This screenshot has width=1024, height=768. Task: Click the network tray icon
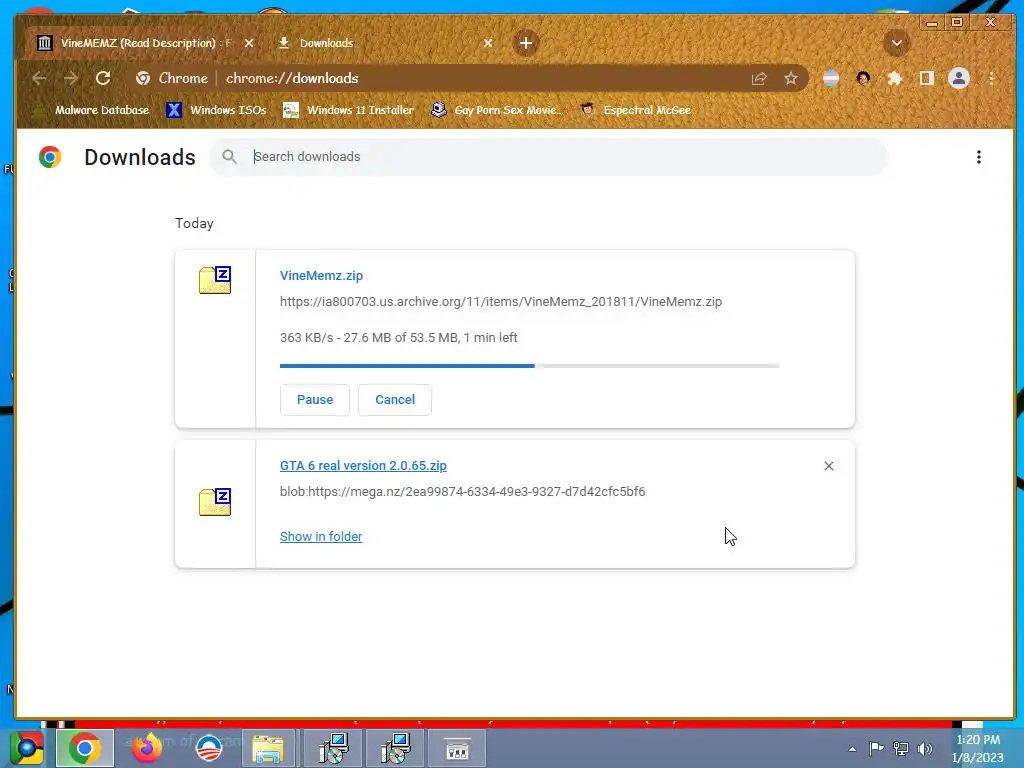901,748
